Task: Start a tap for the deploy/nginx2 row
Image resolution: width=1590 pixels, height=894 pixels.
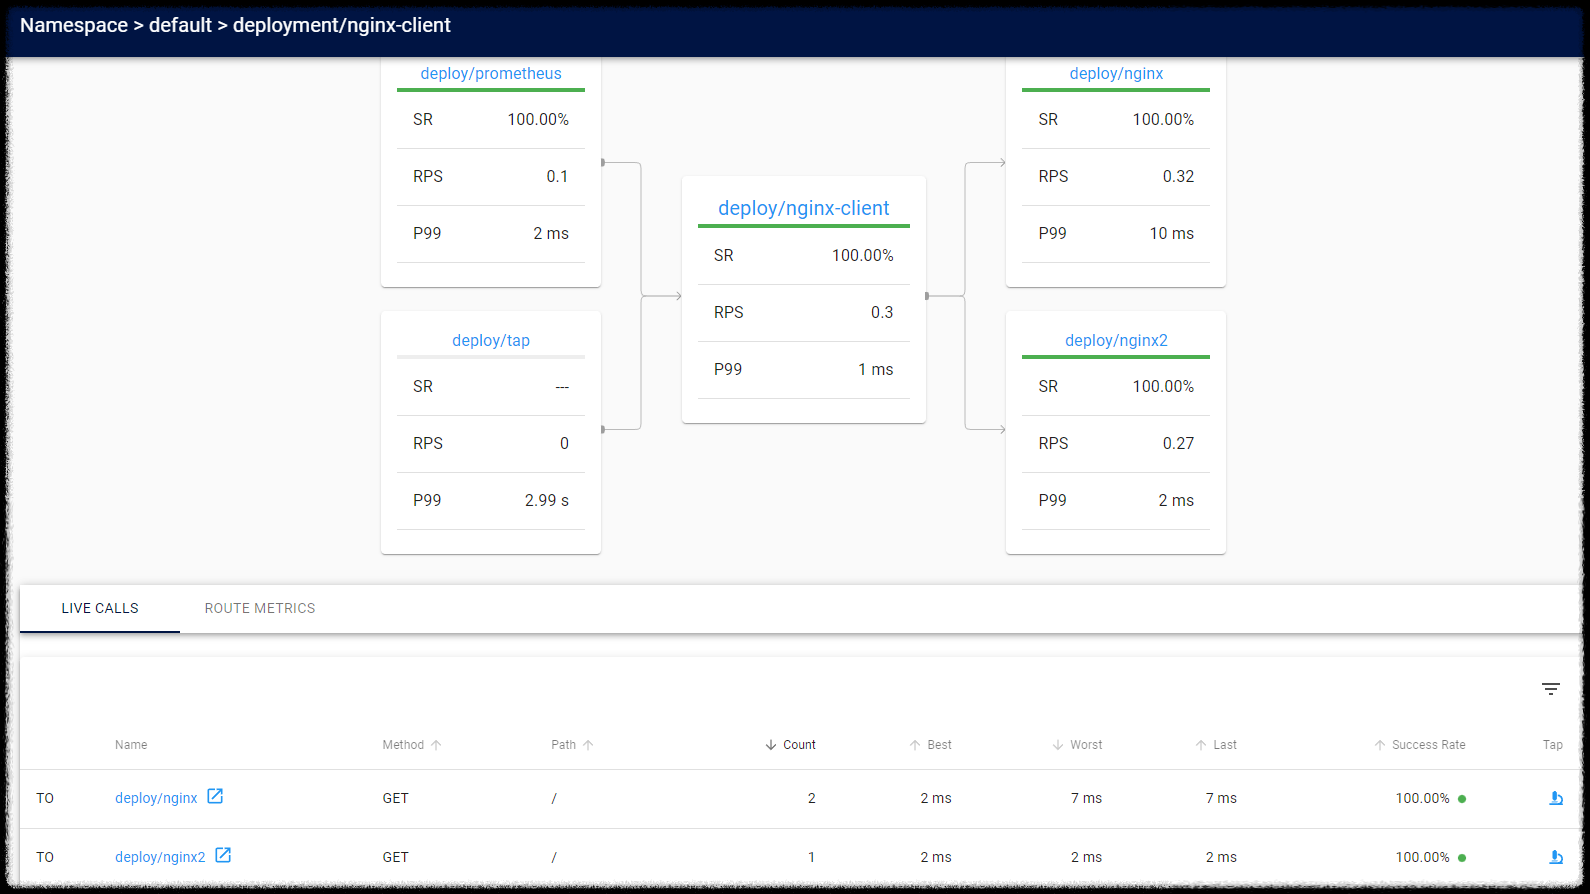Action: pyautogui.click(x=1556, y=857)
